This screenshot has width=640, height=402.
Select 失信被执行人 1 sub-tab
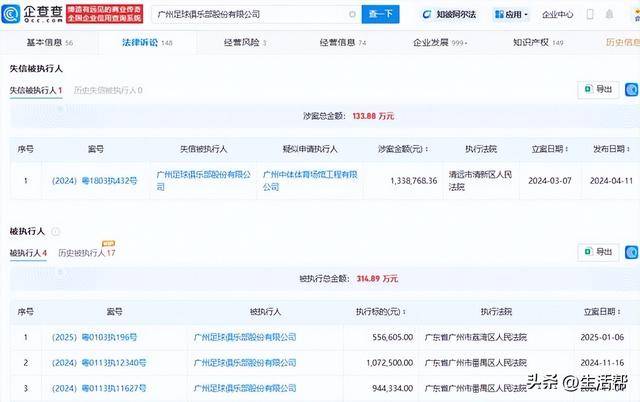pos(36,90)
